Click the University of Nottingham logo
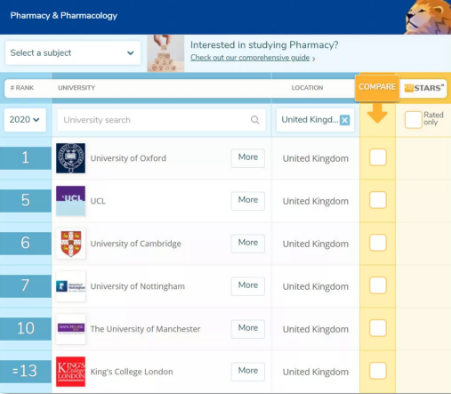The image size is (451, 394). click(71, 286)
